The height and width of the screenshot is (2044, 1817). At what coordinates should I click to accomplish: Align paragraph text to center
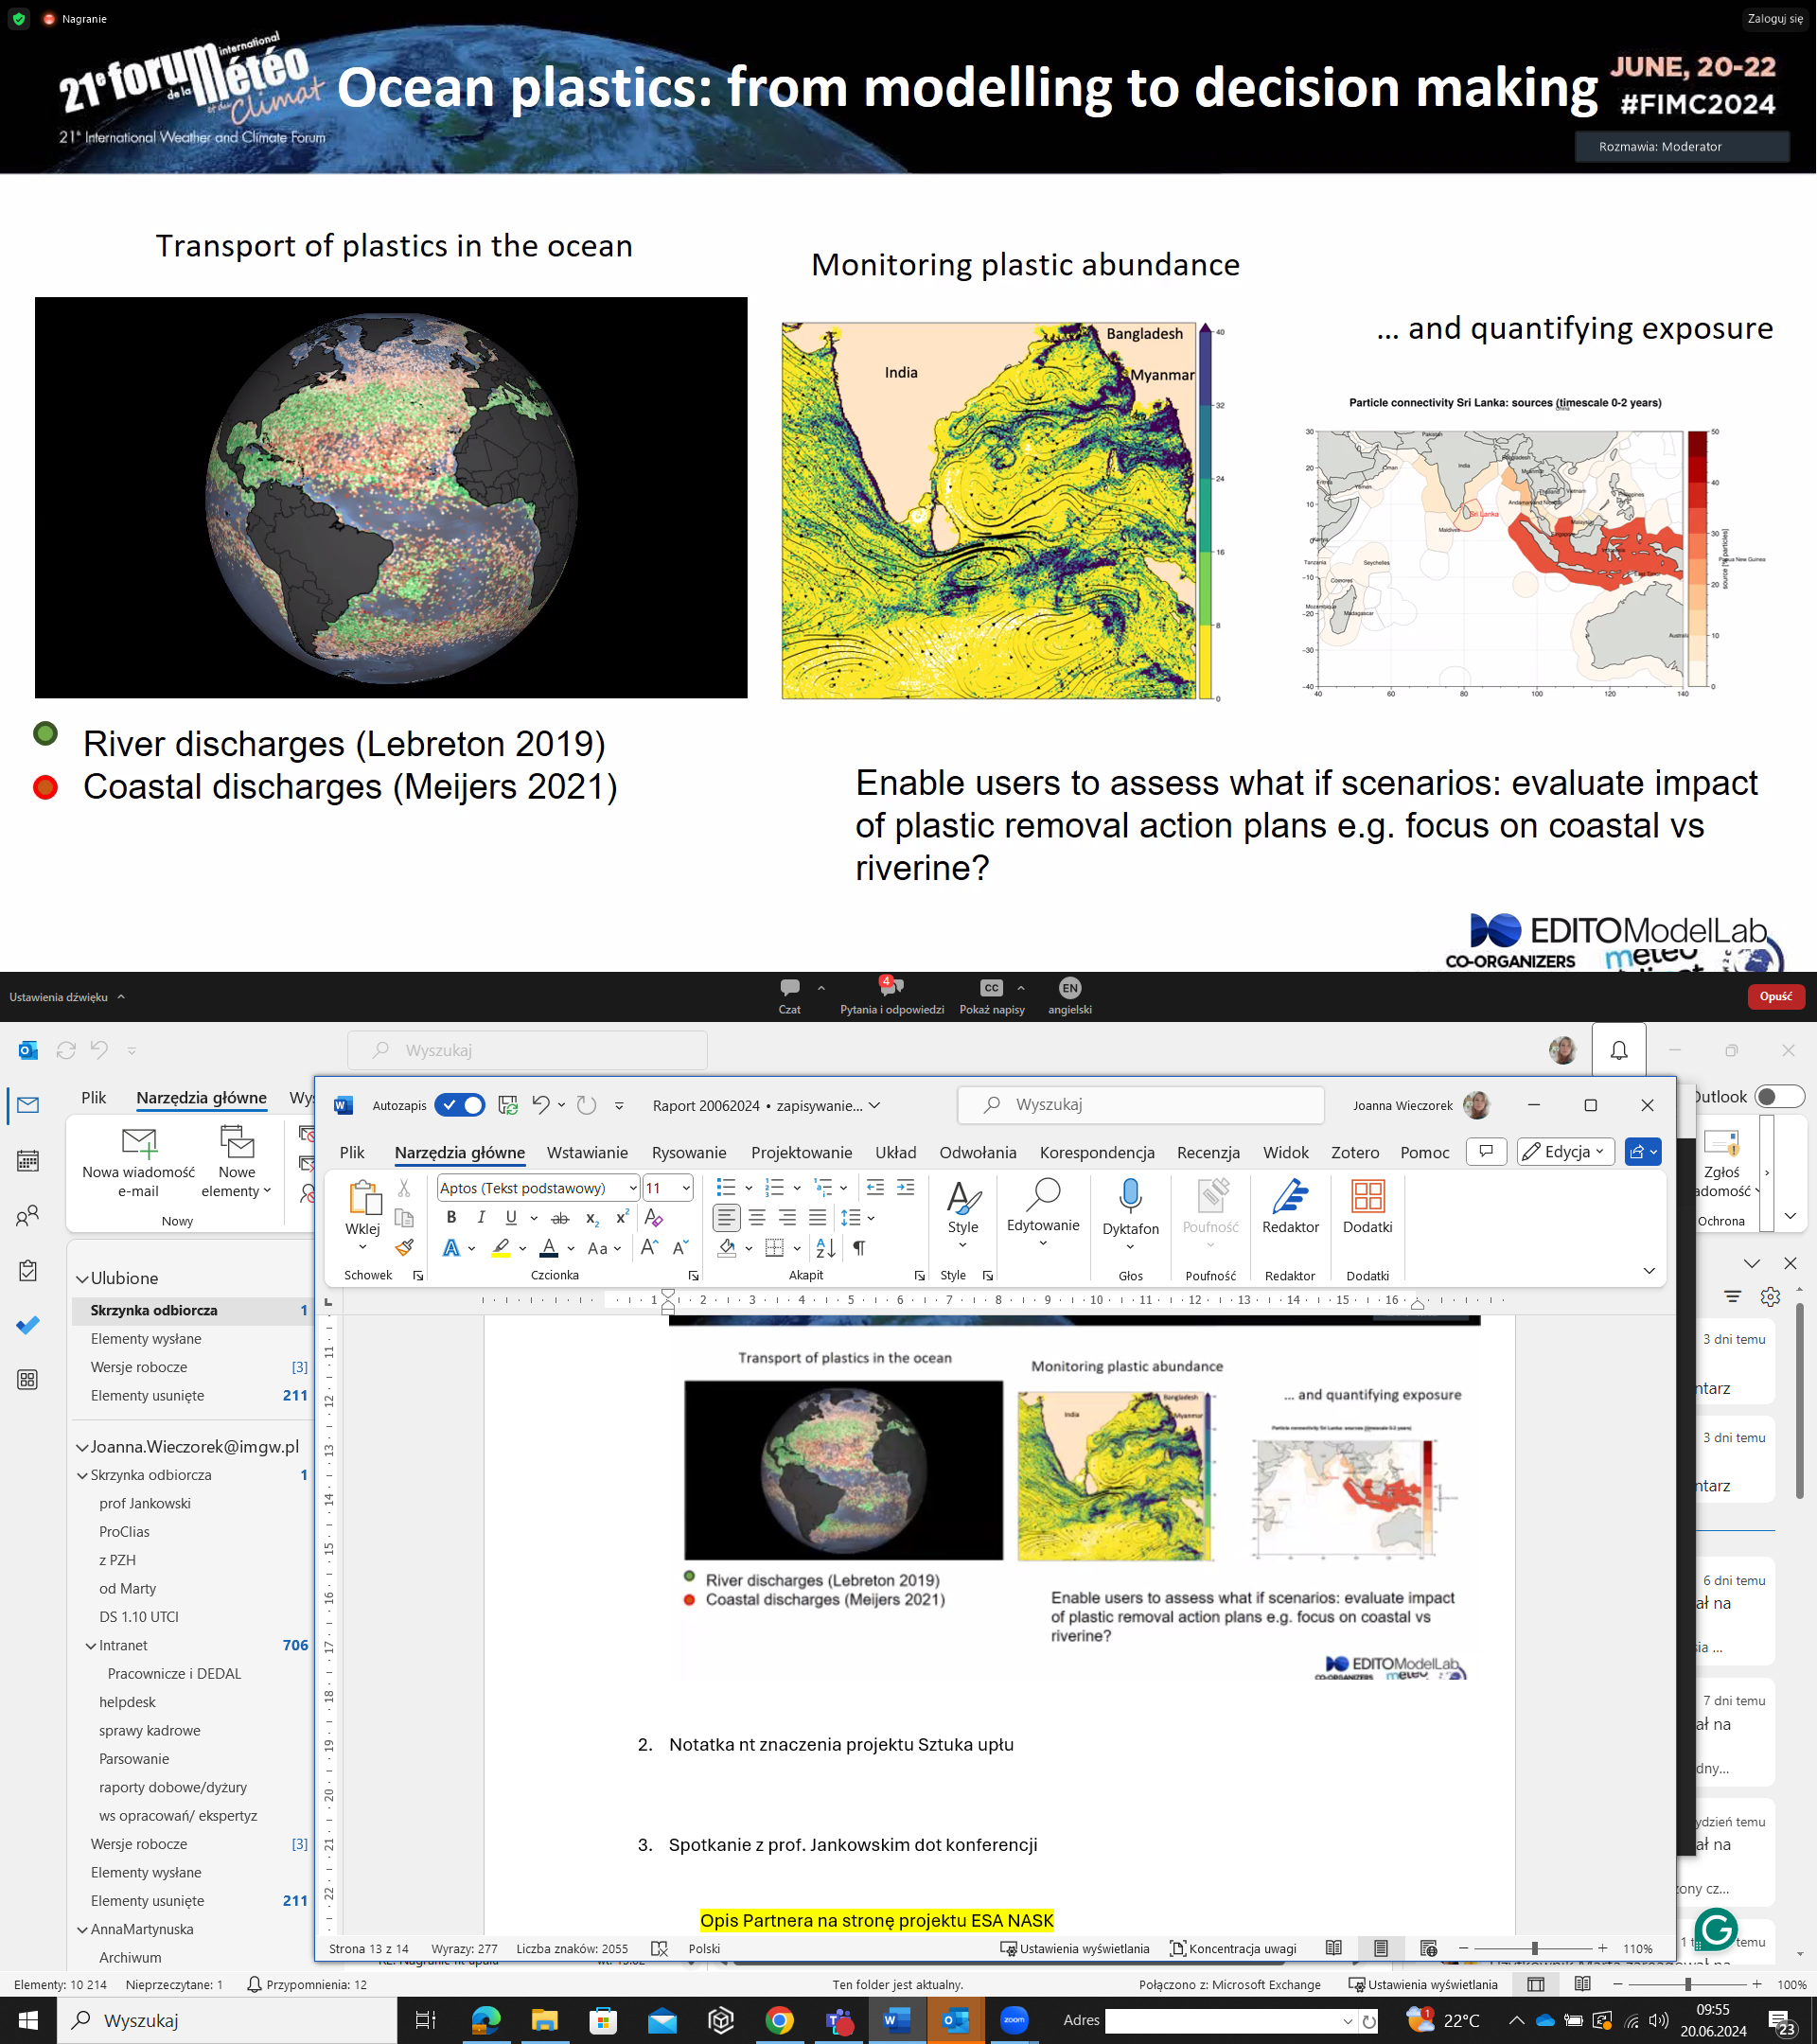757,1217
